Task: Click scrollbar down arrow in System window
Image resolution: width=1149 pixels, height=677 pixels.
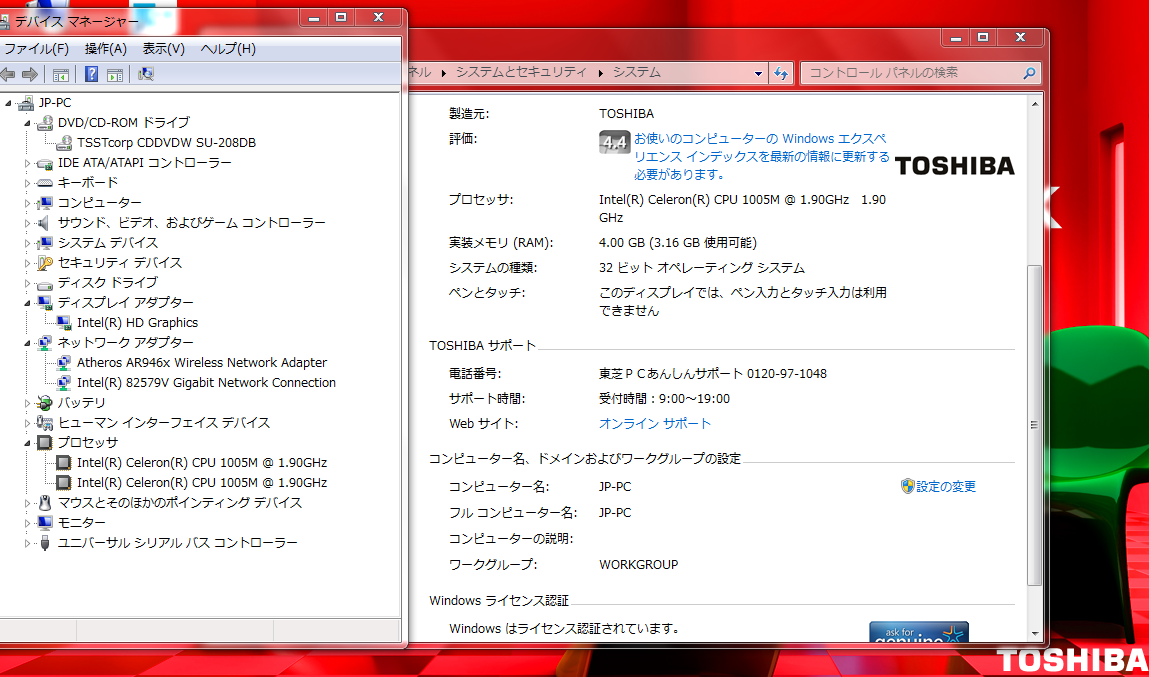Action: coord(1035,633)
